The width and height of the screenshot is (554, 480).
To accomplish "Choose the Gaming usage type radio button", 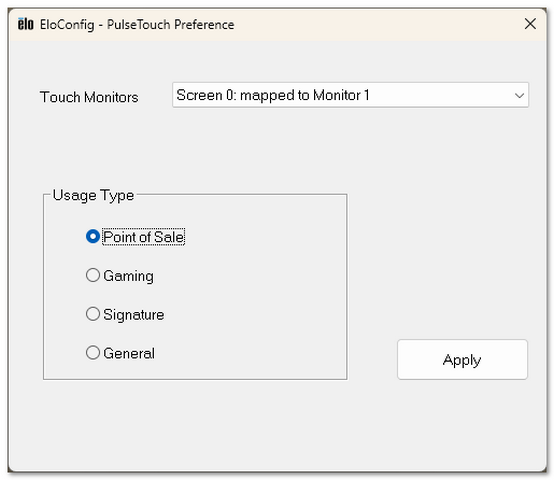I will 93,275.
